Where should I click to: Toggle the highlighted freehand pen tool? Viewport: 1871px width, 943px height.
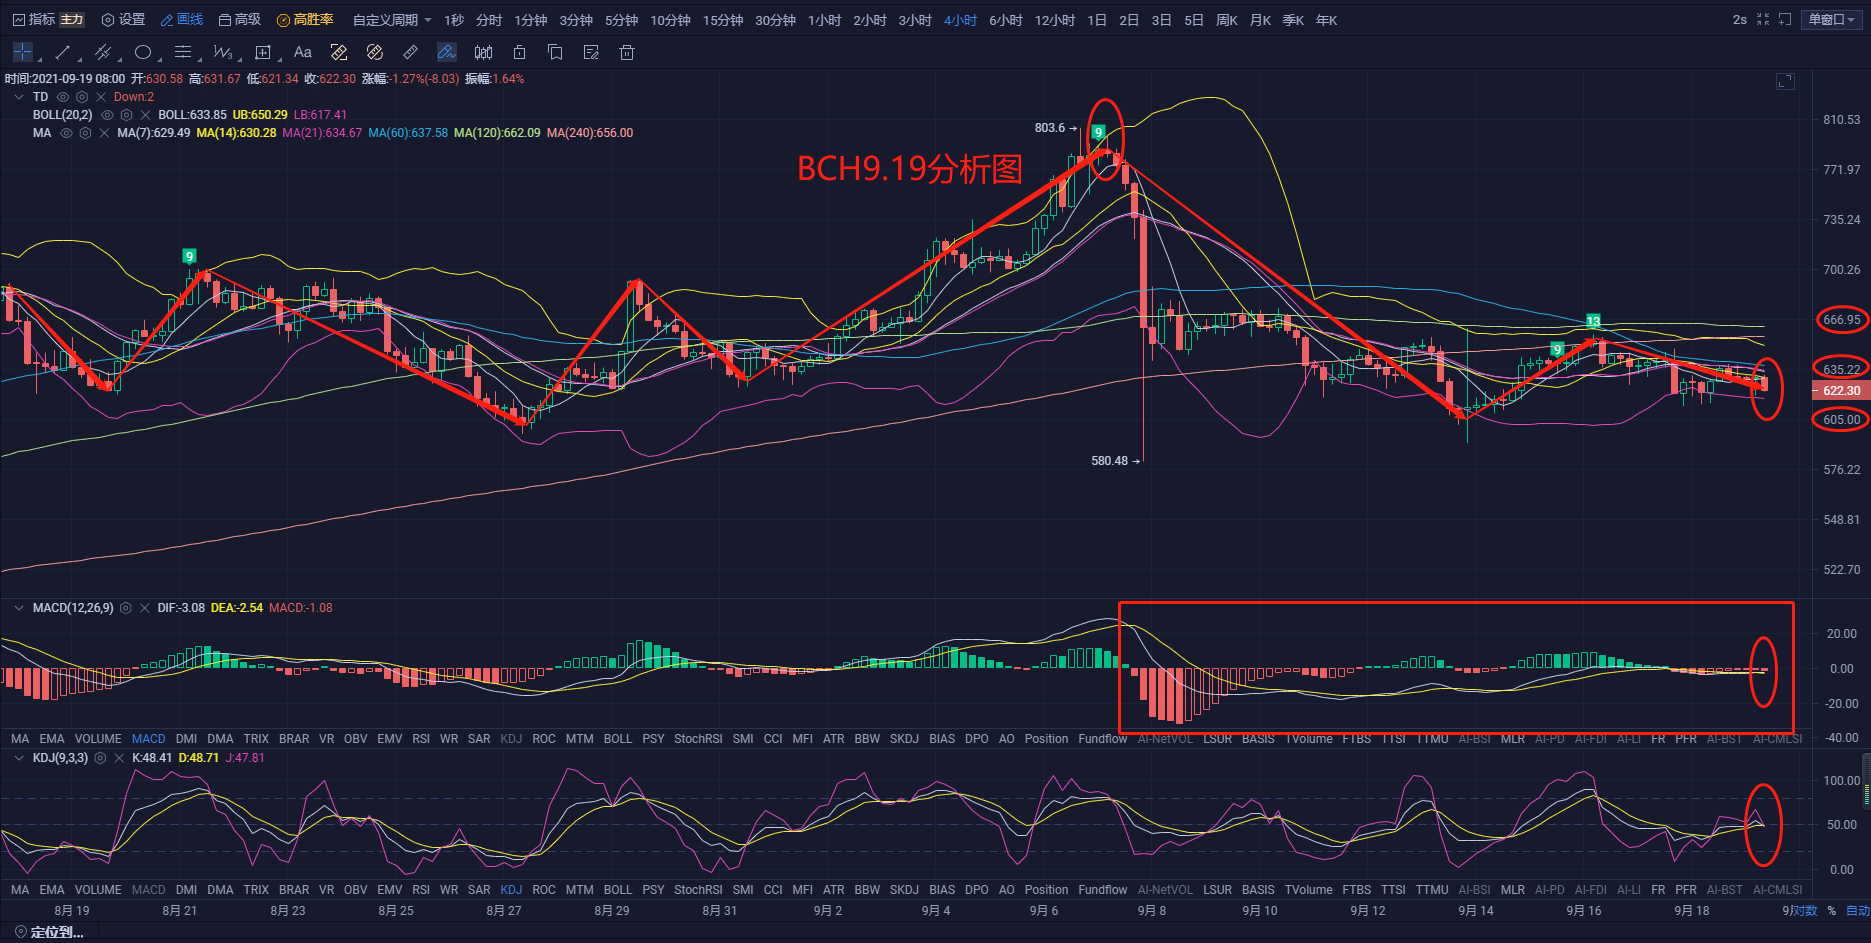[447, 52]
